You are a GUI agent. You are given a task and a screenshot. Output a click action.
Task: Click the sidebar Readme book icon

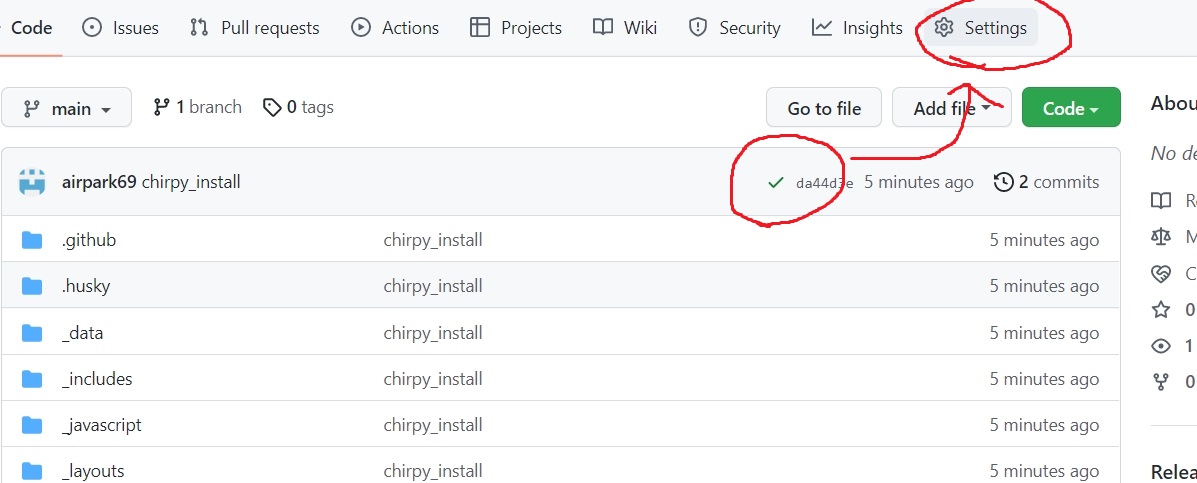point(1161,201)
